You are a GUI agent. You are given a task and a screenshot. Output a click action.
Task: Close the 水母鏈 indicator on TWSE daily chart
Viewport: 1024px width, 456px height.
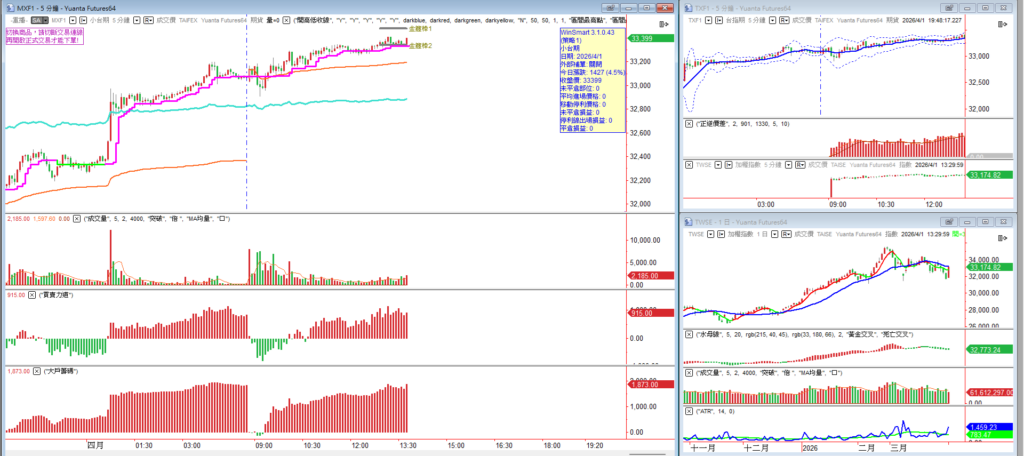(x=688, y=334)
